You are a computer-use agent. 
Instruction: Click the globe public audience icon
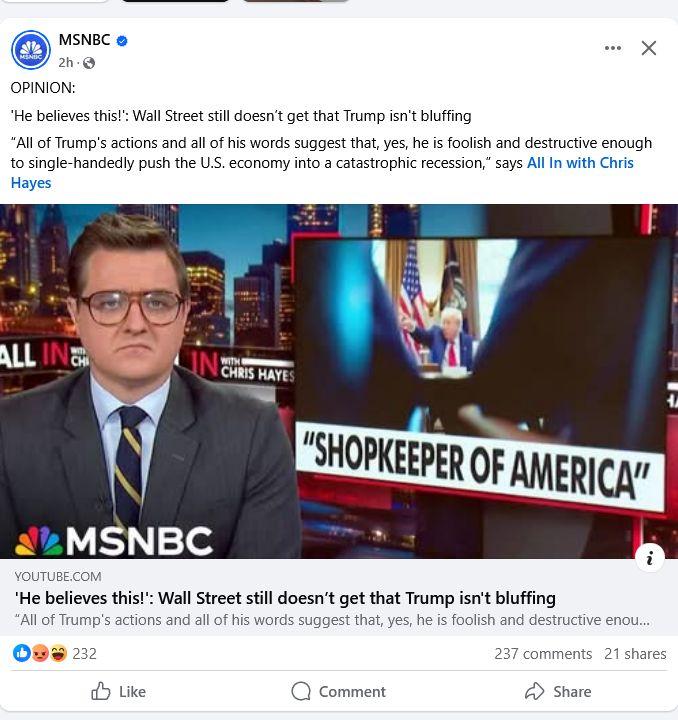point(89,63)
